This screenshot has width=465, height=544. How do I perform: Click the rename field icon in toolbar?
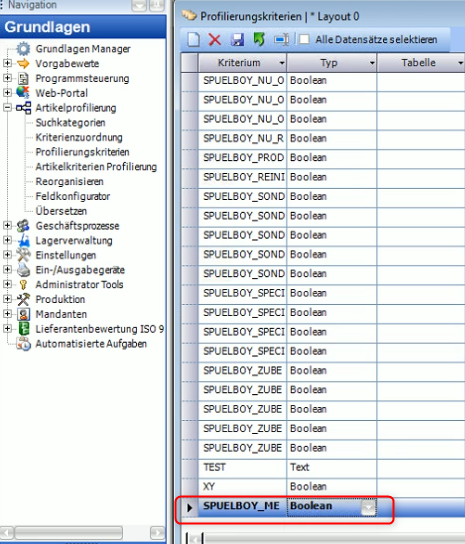coord(281,40)
